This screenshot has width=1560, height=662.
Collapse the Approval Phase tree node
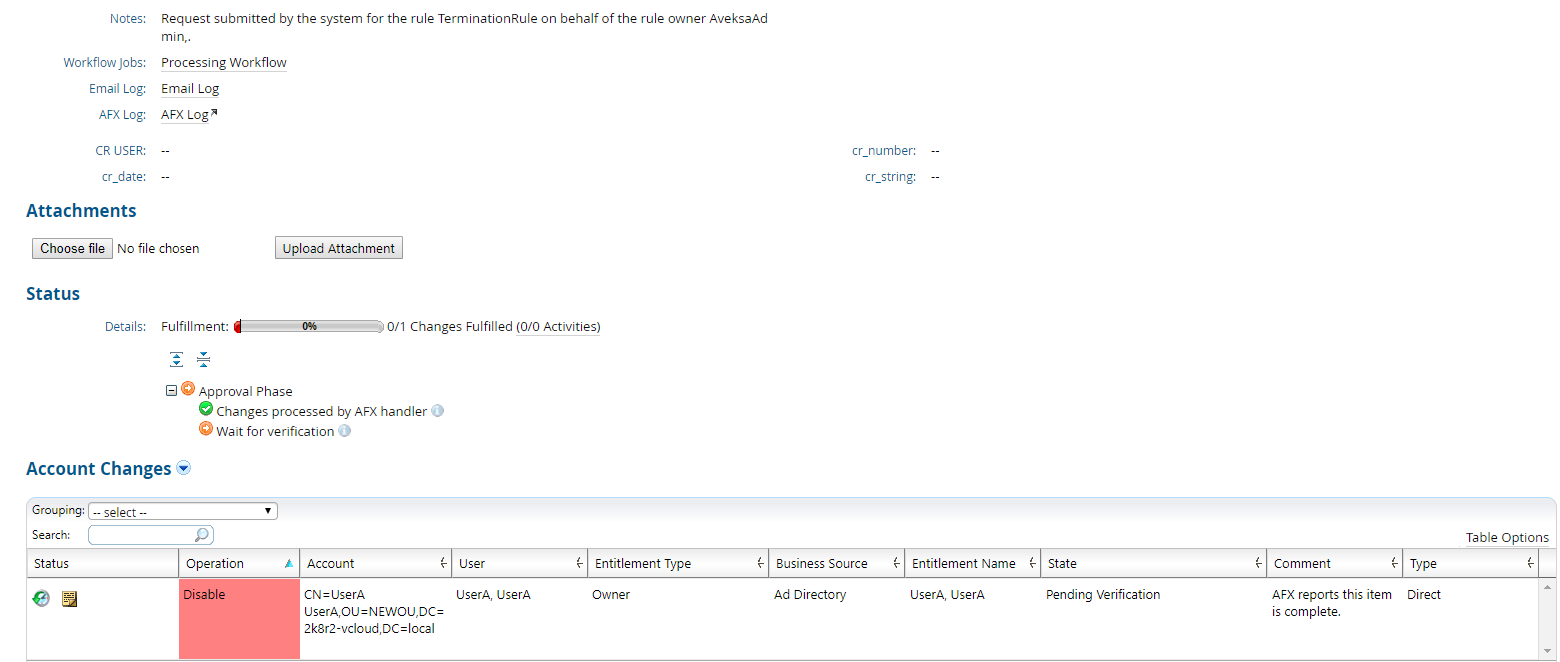[x=171, y=391]
